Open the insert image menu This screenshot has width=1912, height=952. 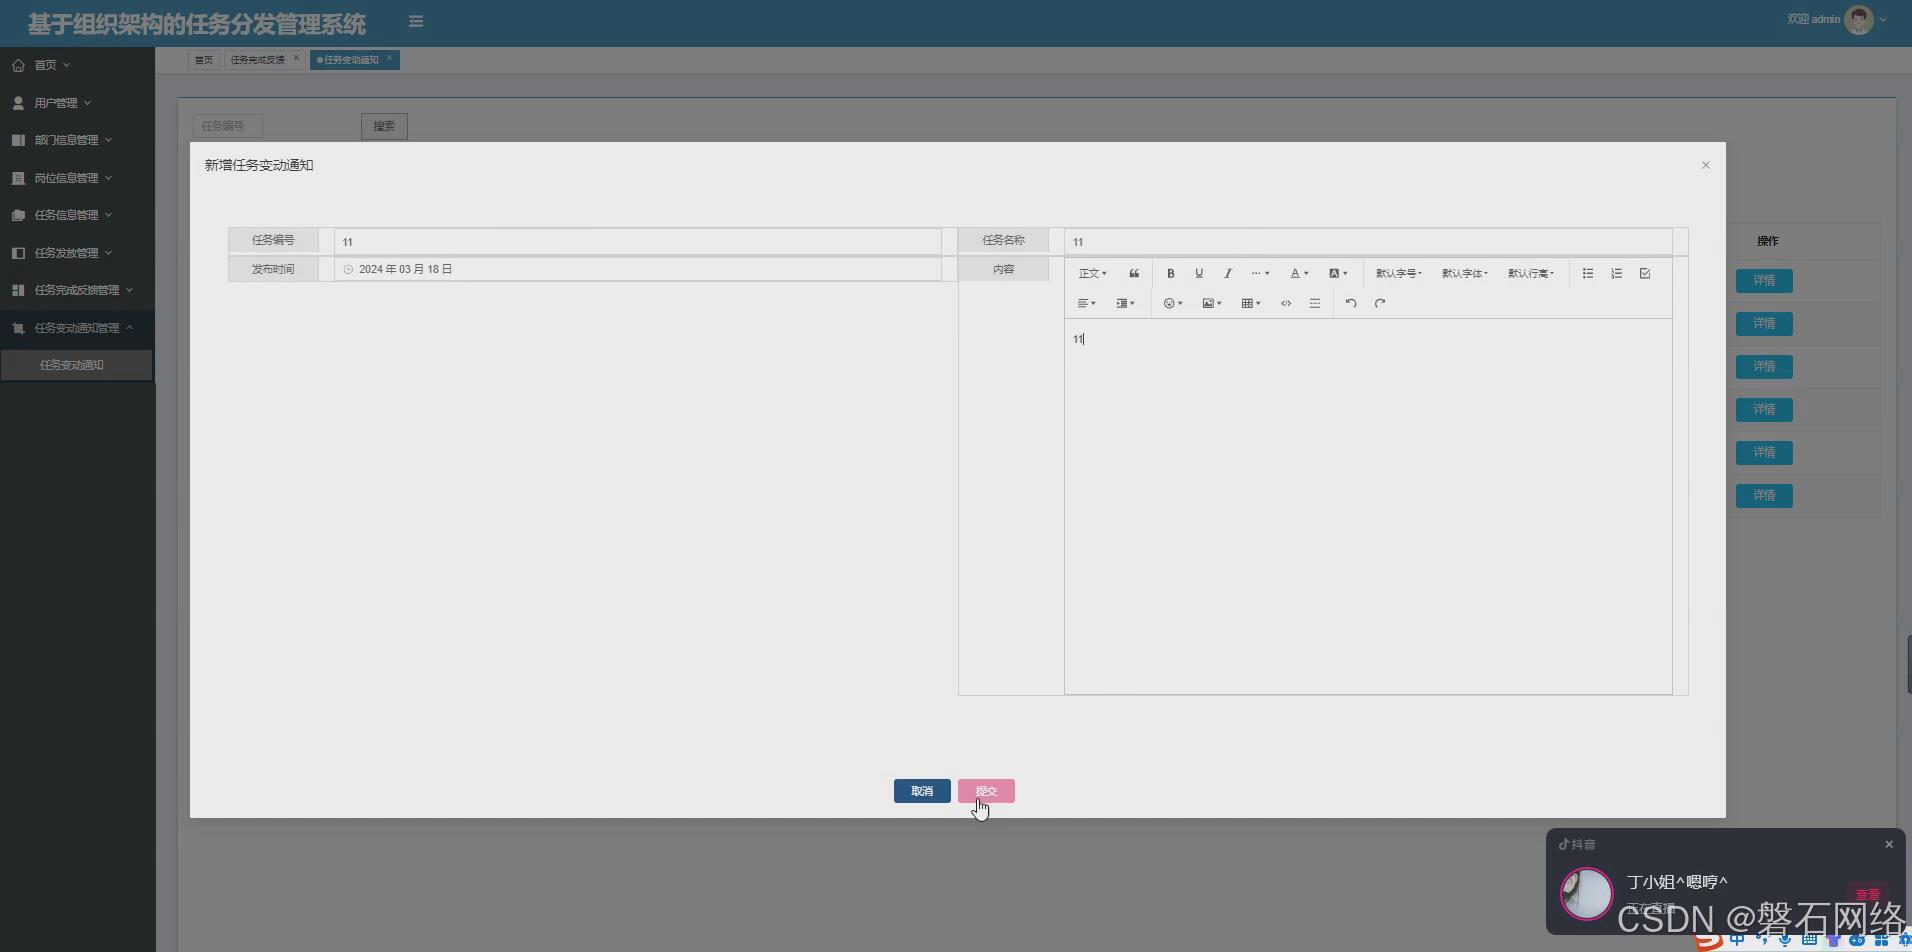(1212, 303)
